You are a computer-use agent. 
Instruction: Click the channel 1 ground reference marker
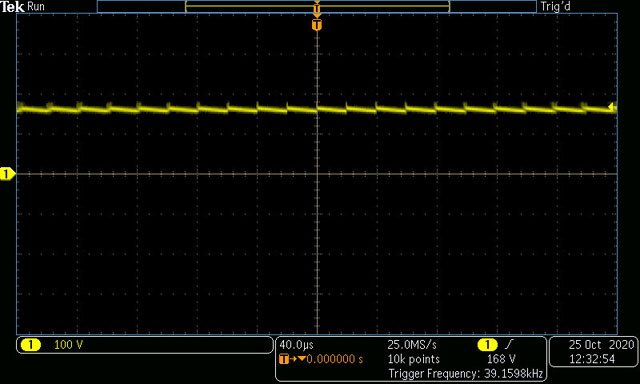(x=7, y=174)
